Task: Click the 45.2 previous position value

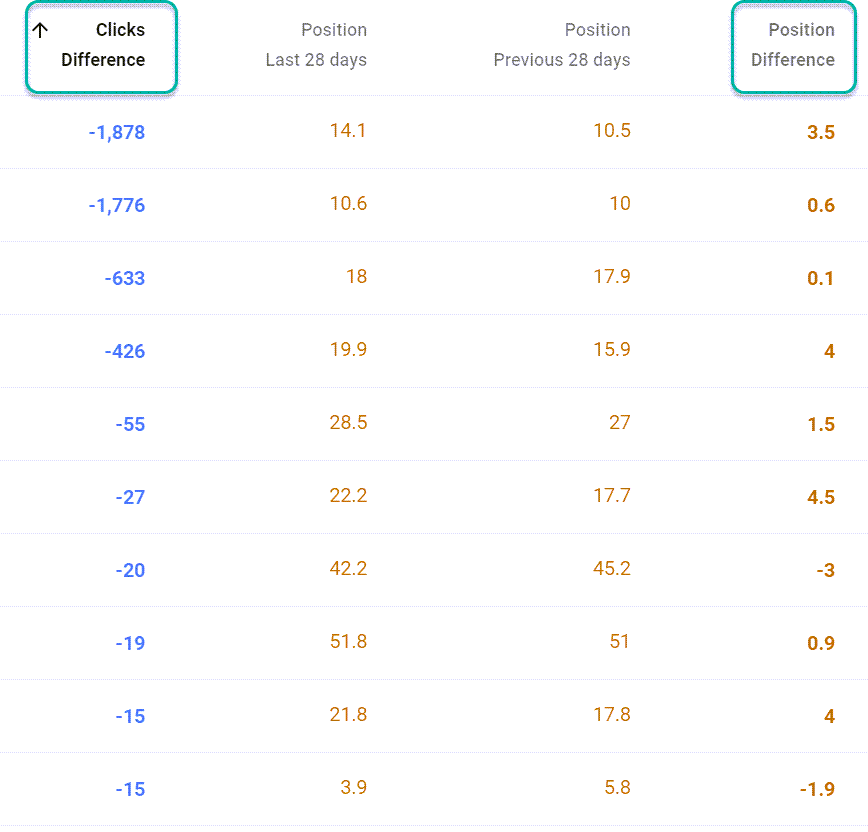Action: pyautogui.click(x=612, y=568)
